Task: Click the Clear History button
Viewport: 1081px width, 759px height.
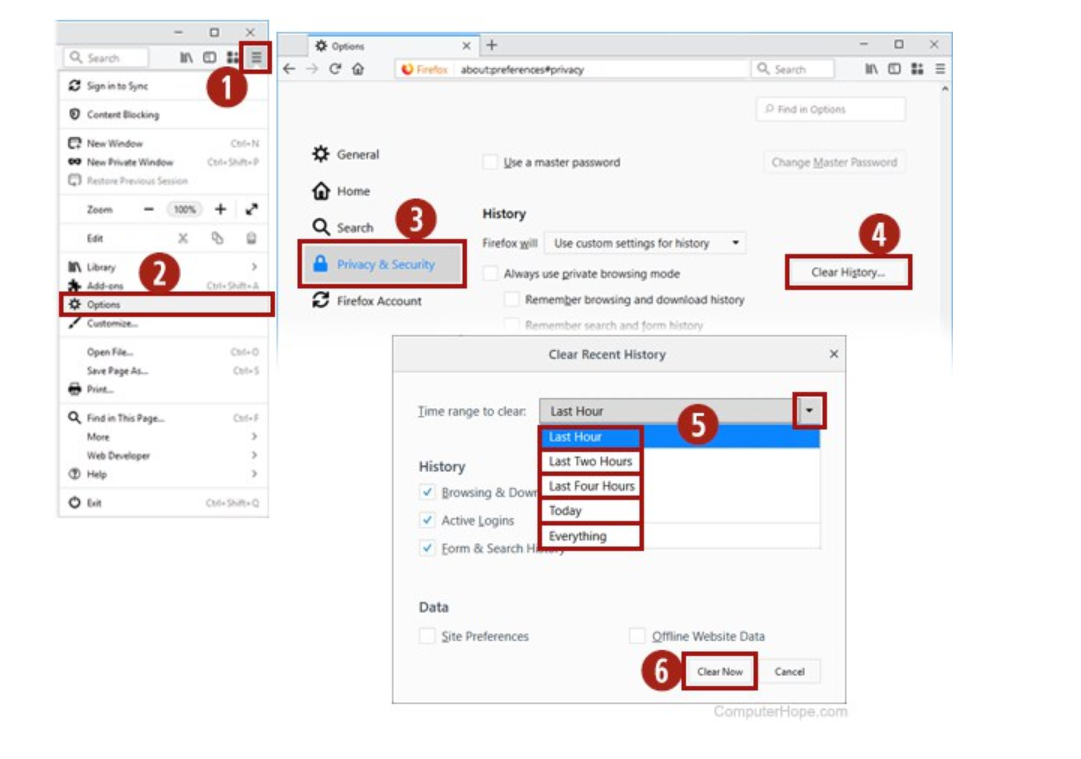Action: click(x=847, y=272)
